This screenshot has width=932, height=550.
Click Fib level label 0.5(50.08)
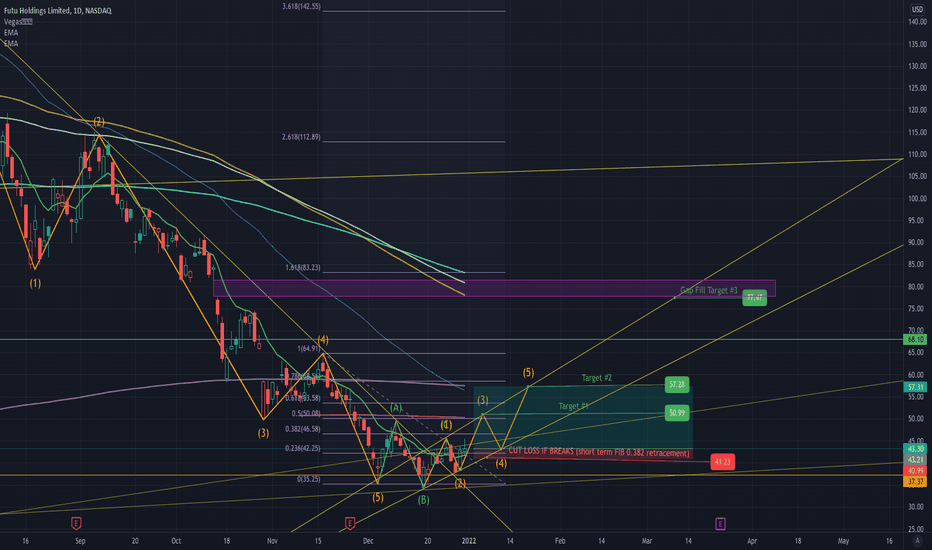click(x=306, y=414)
